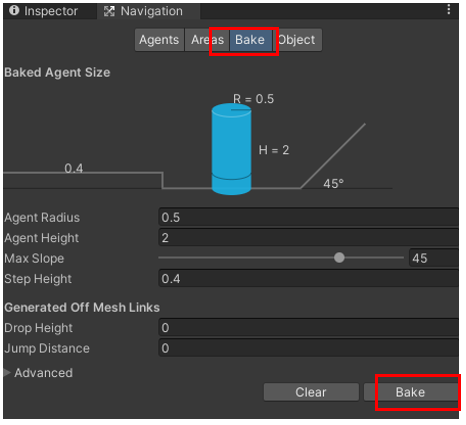The height and width of the screenshot is (425, 466).
Task: Click the Navigation tab mesh icon
Action: (x=109, y=11)
